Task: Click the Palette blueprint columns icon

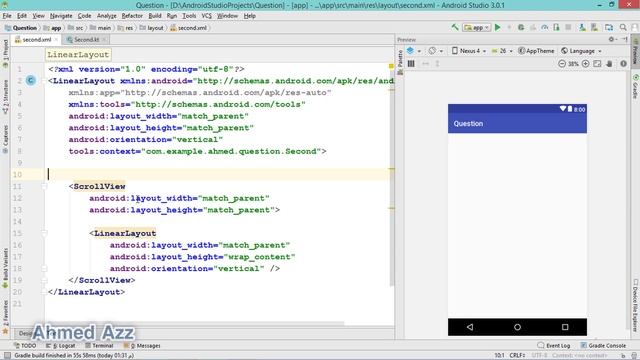Action: coord(411,64)
